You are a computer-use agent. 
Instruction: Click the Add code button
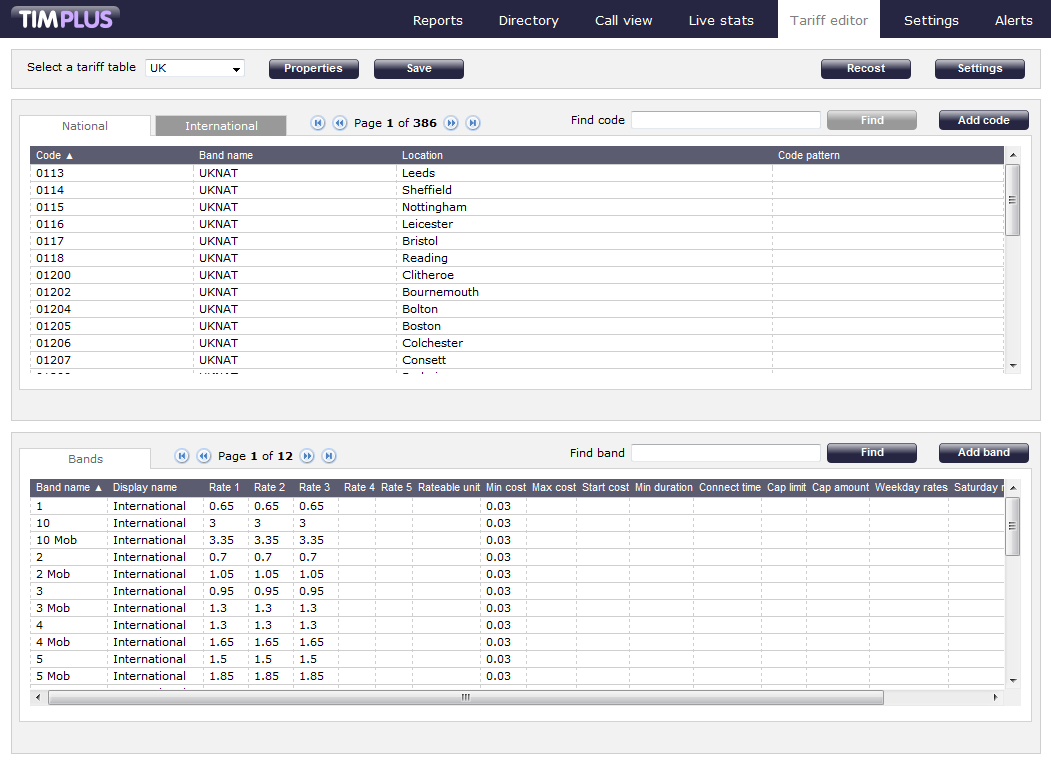point(983,120)
